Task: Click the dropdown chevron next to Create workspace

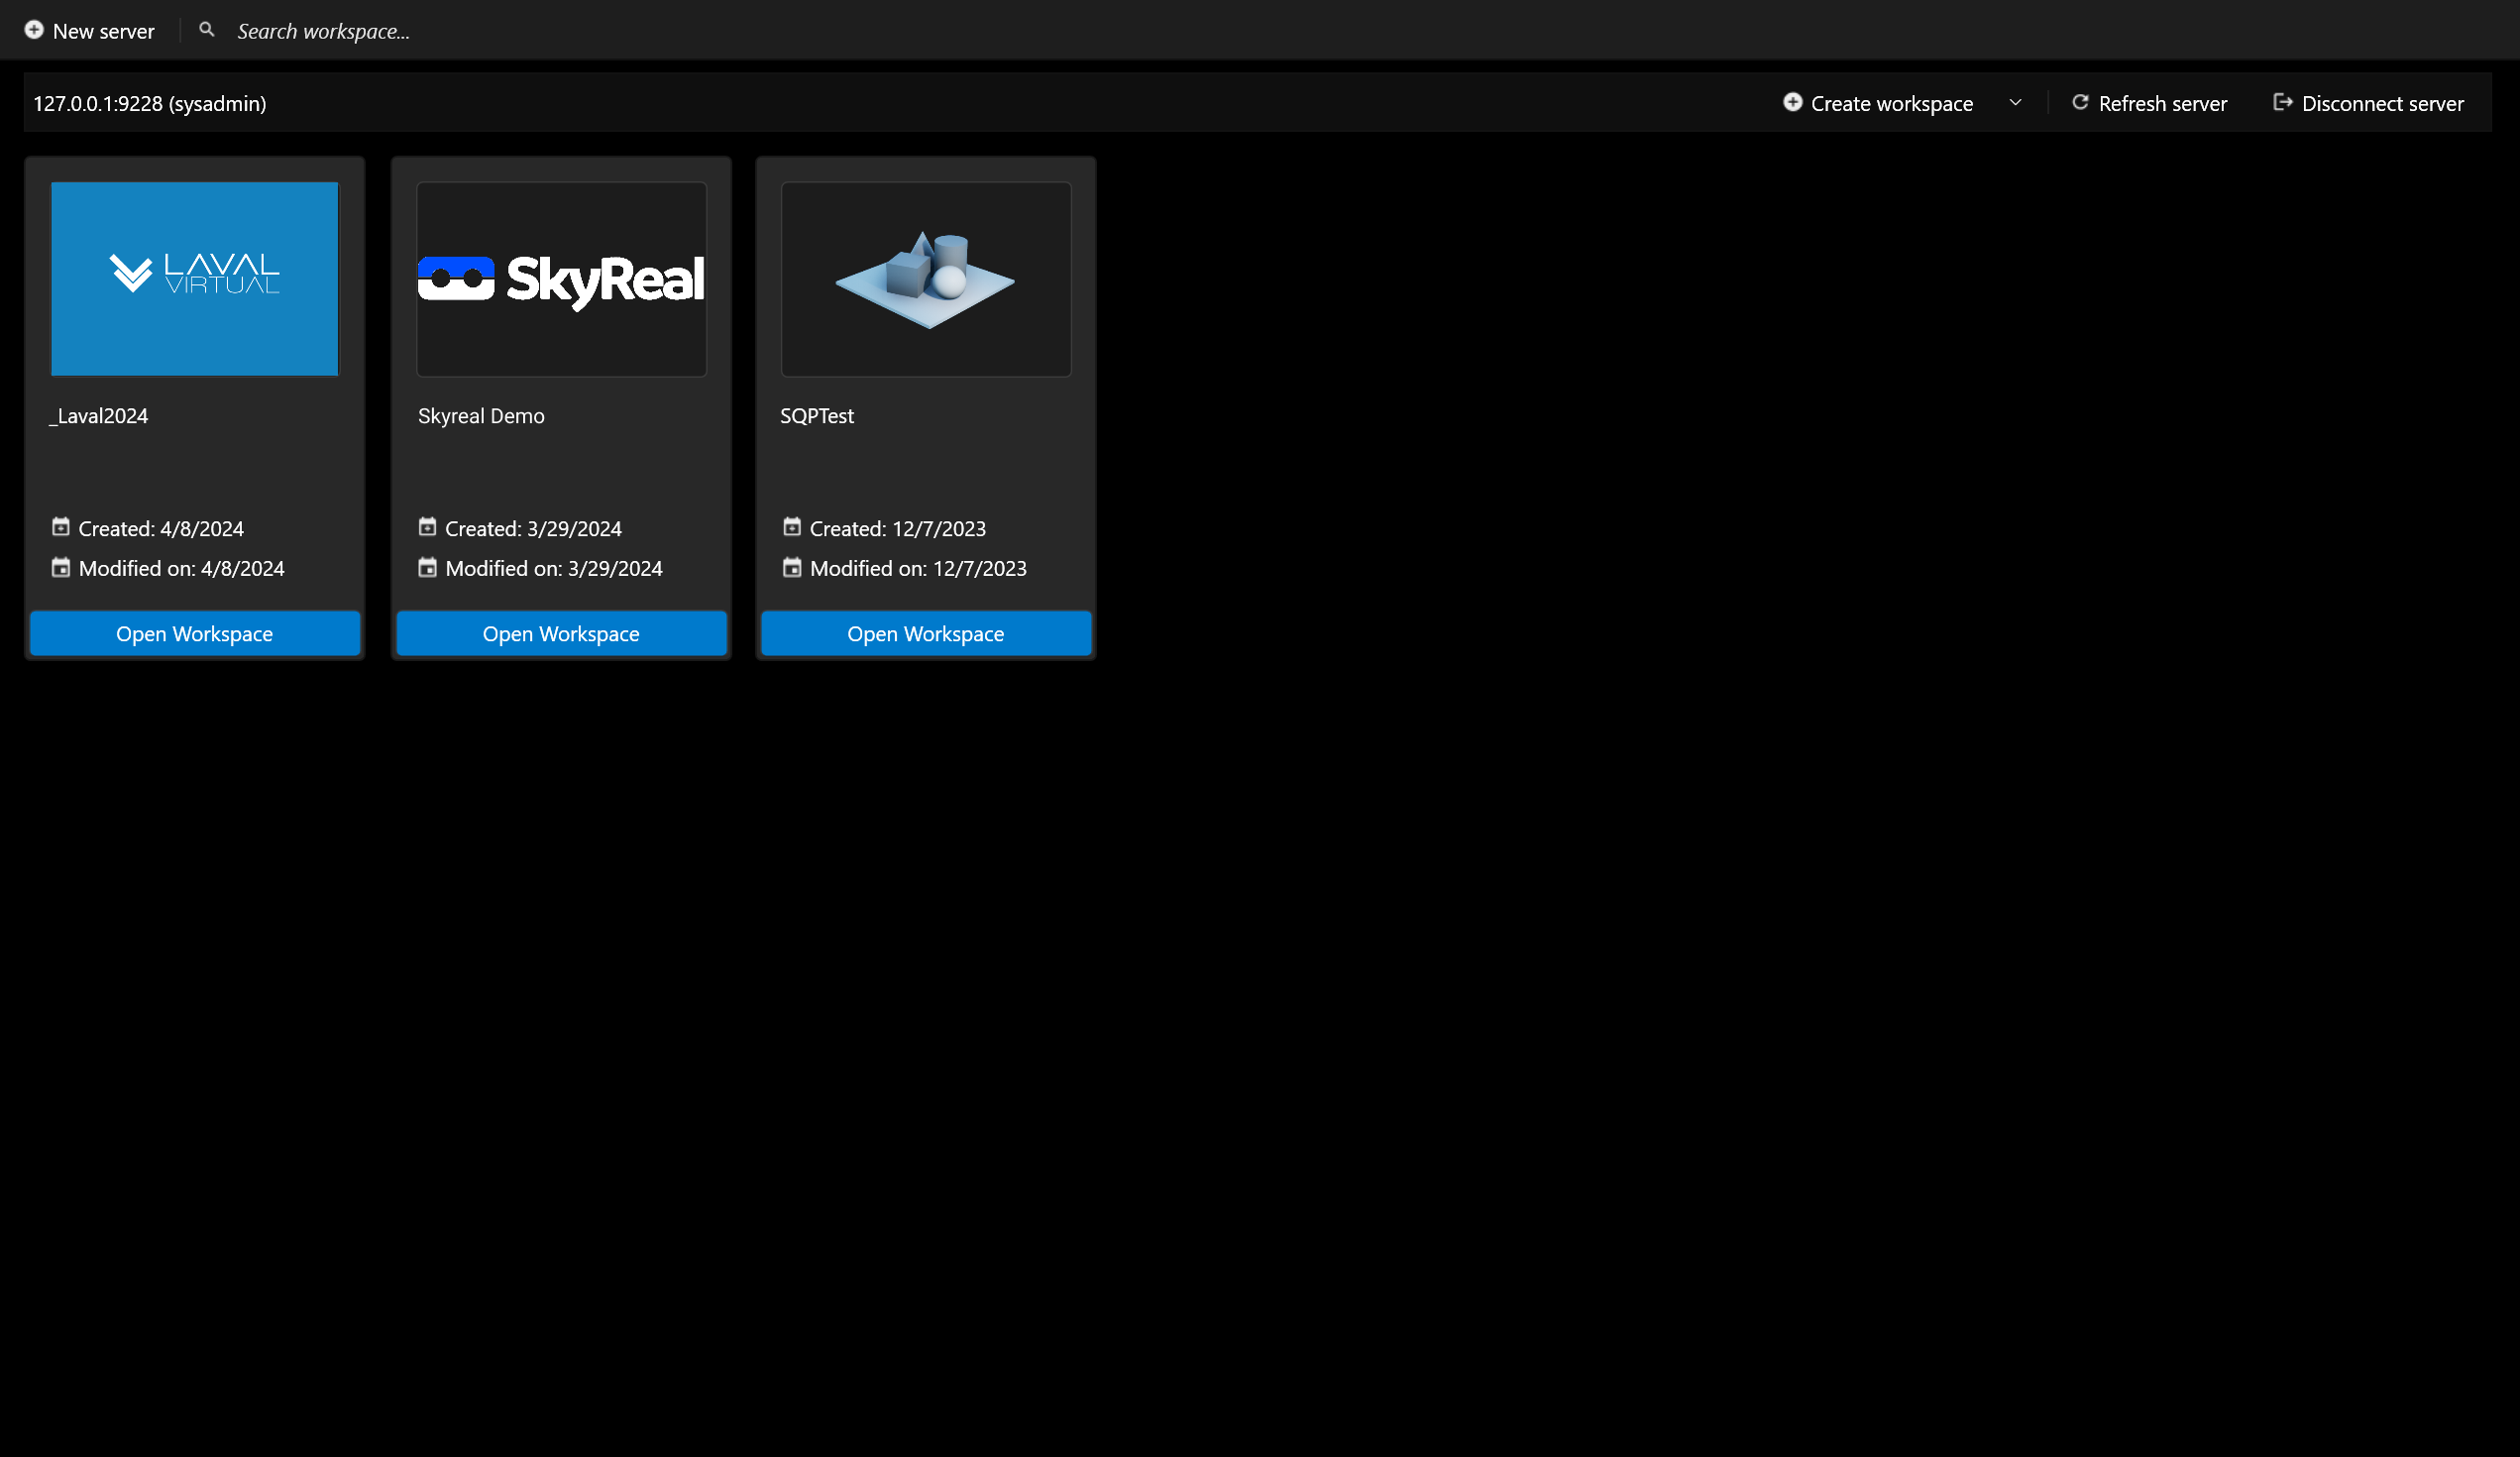Action: tap(2014, 102)
